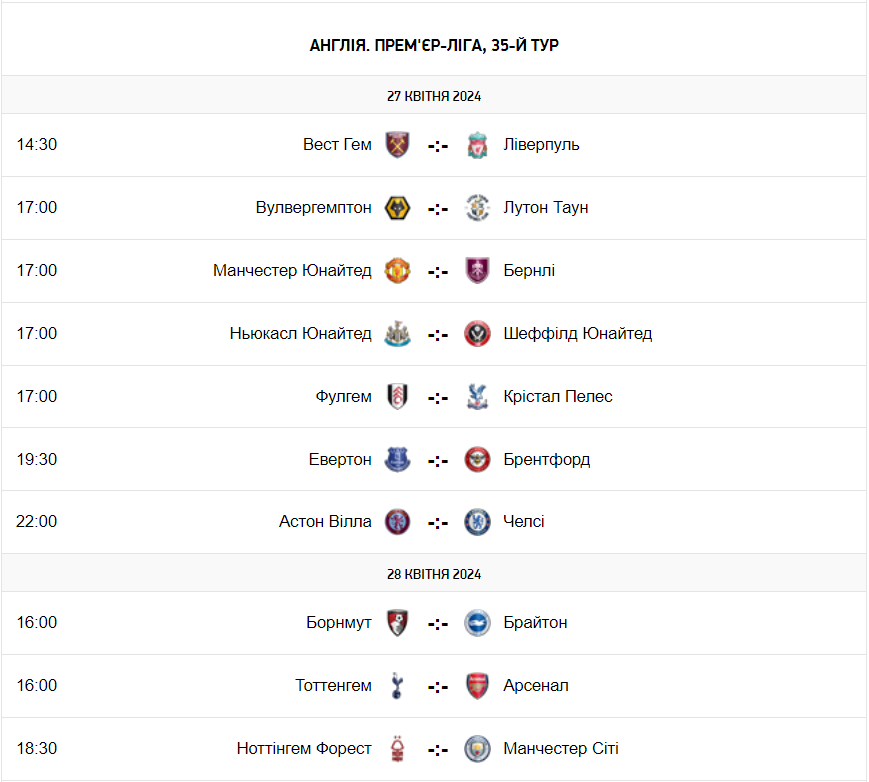Image resolution: width=869 pixels, height=782 pixels.
Task: Click the Chelsea lion crest
Action: coord(477,522)
